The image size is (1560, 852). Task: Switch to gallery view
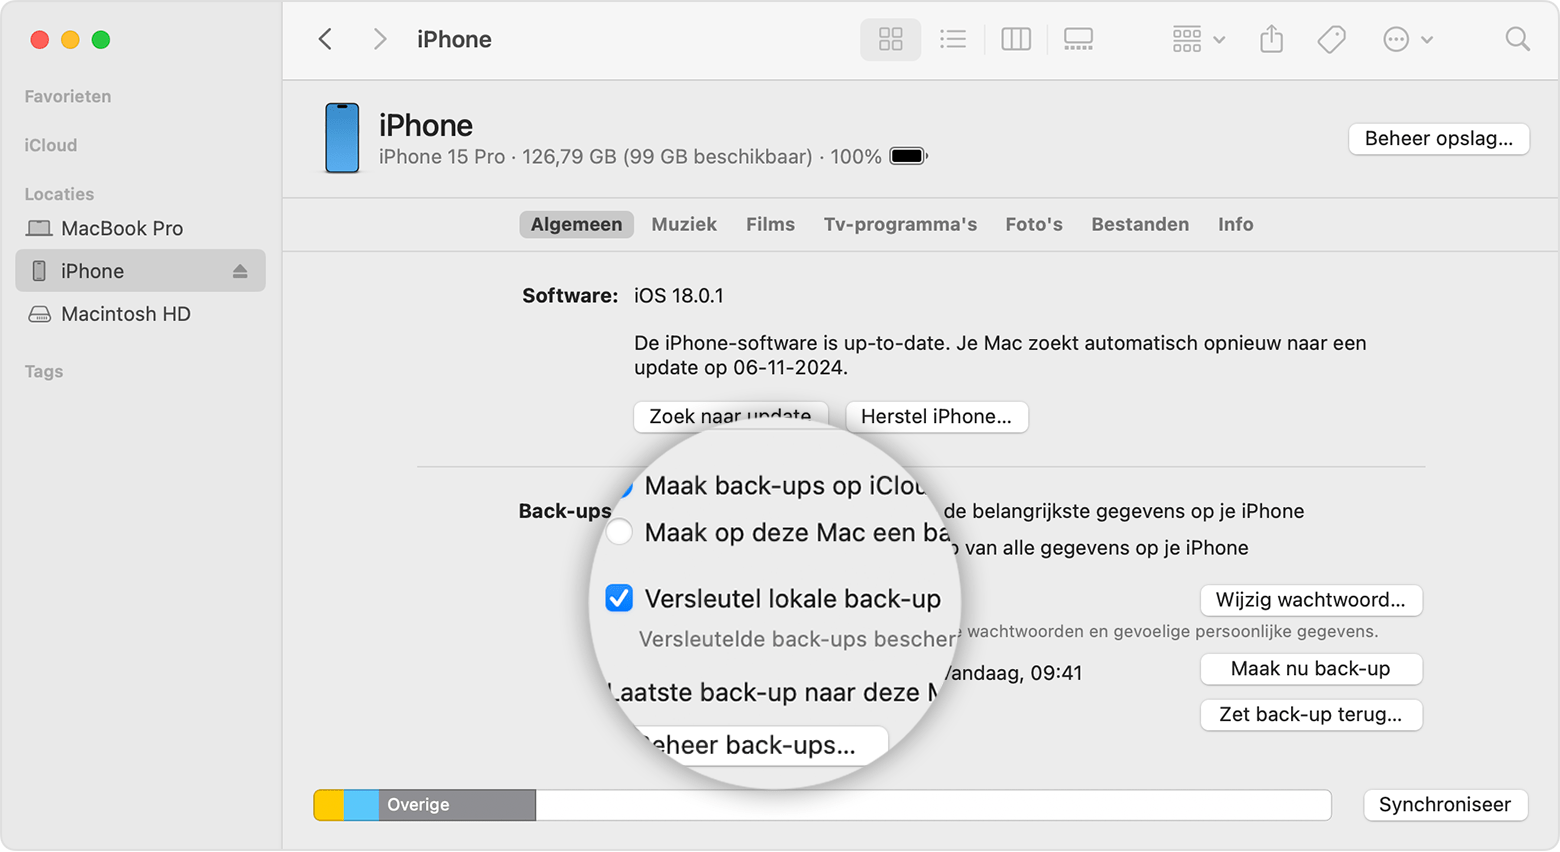point(1078,39)
